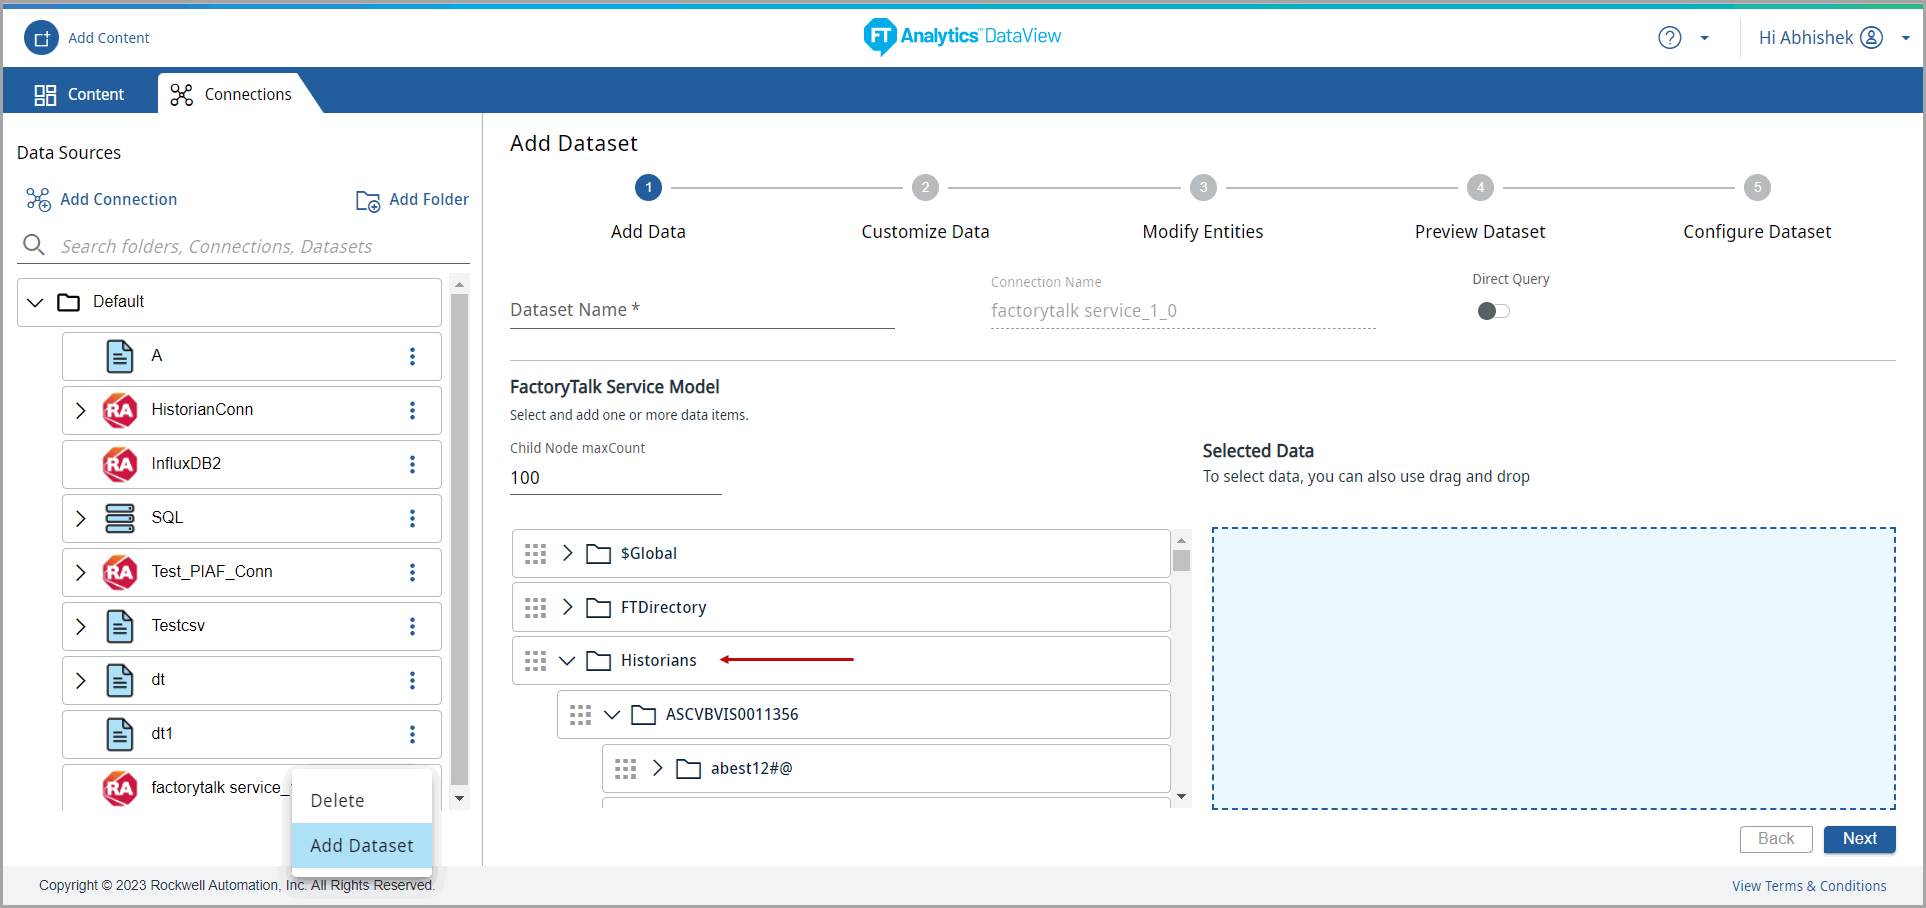
Task: Open the kebab menu for Test_PIAF_Conn
Action: point(412,573)
